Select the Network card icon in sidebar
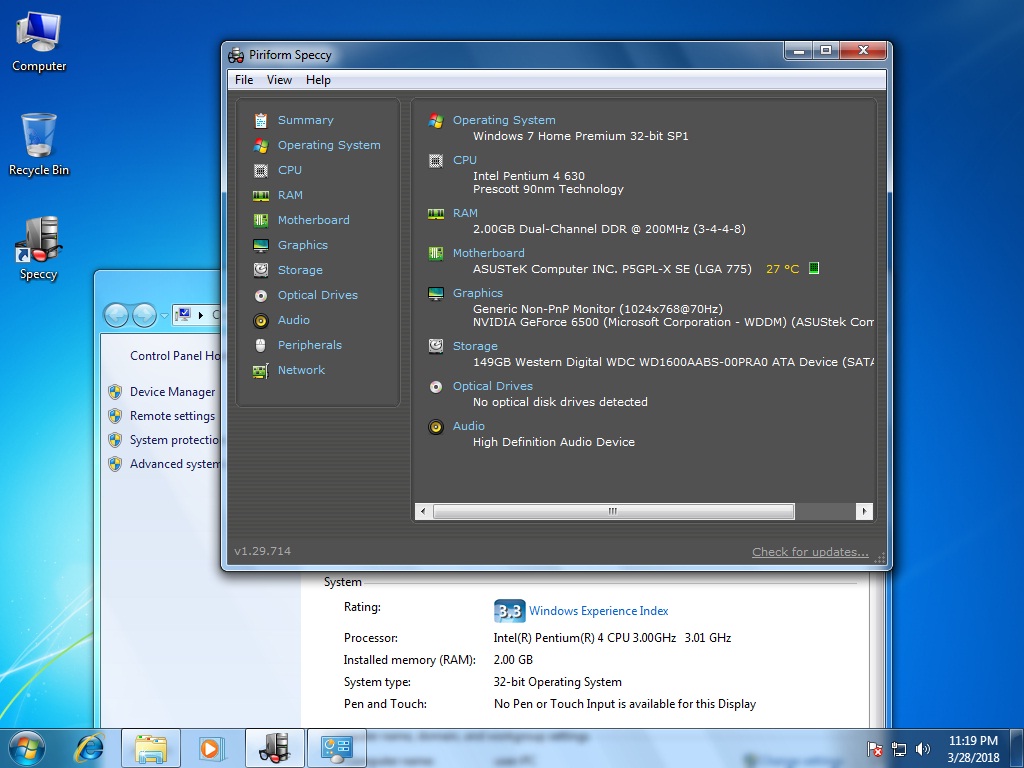The height and width of the screenshot is (768, 1024). coord(261,371)
